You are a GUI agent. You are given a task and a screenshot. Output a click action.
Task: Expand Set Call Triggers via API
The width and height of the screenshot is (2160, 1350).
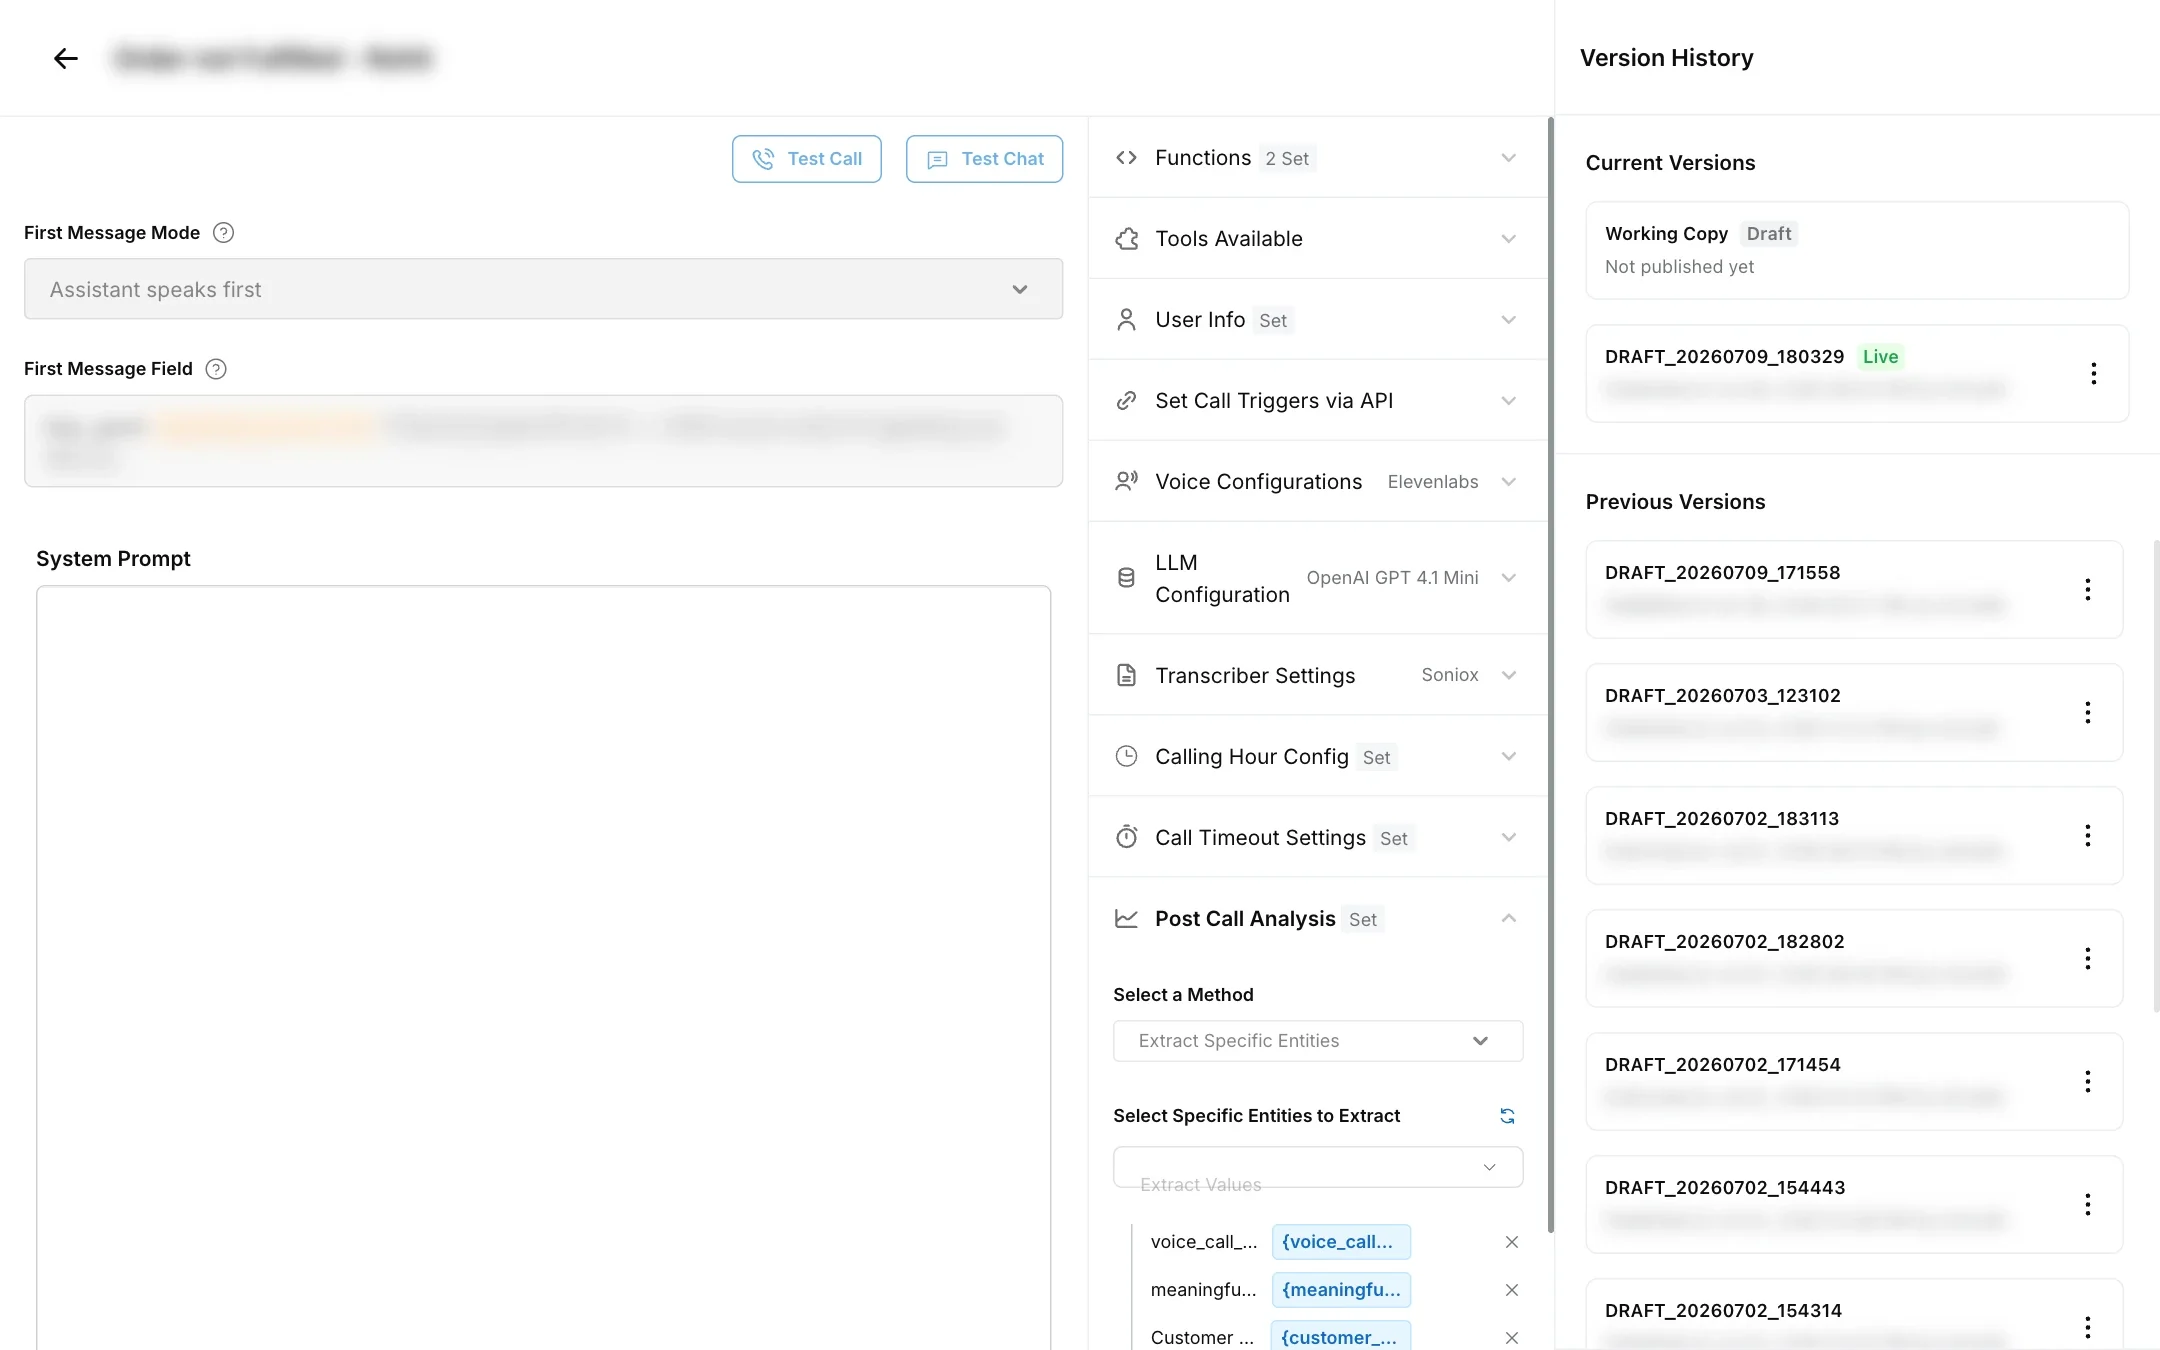click(x=1508, y=401)
